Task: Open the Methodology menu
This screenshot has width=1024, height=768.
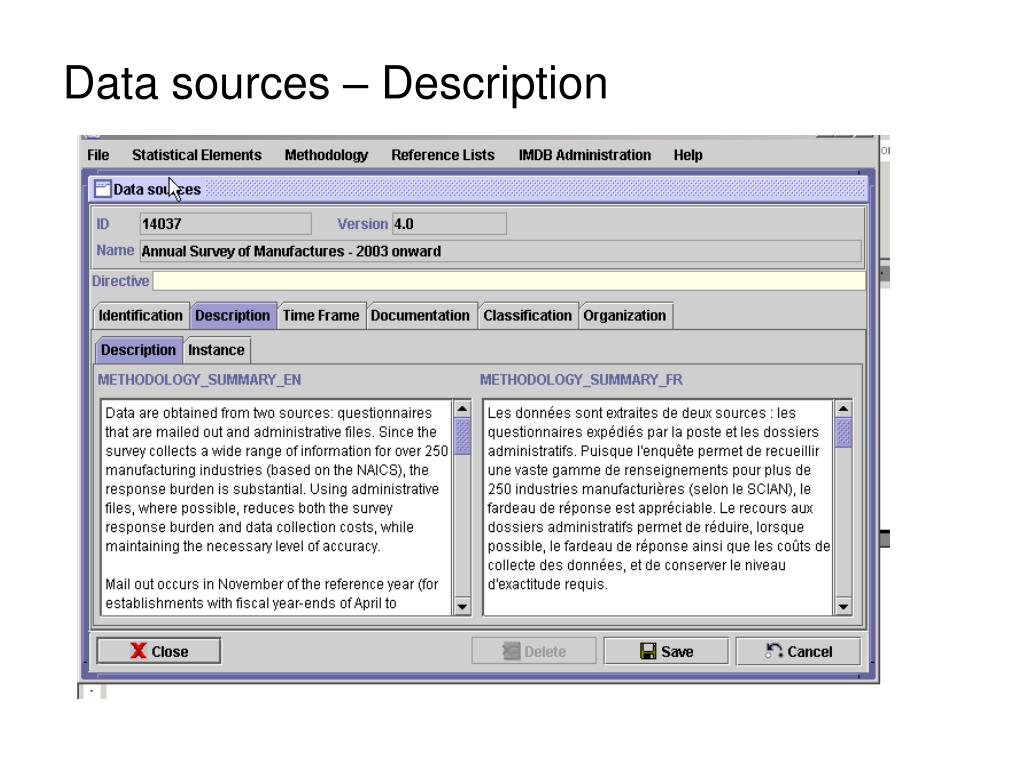Action: [x=326, y=155]
